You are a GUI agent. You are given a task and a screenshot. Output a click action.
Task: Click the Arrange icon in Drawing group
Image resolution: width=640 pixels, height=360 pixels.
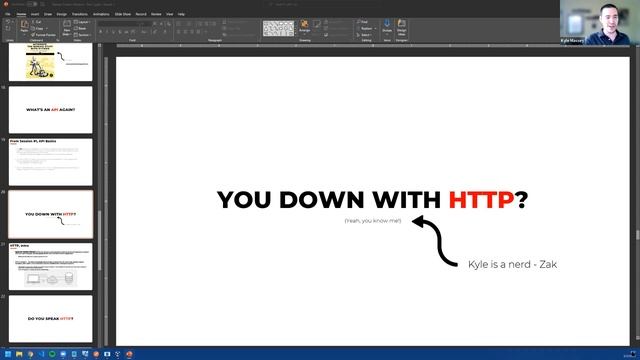click(304, 26)
